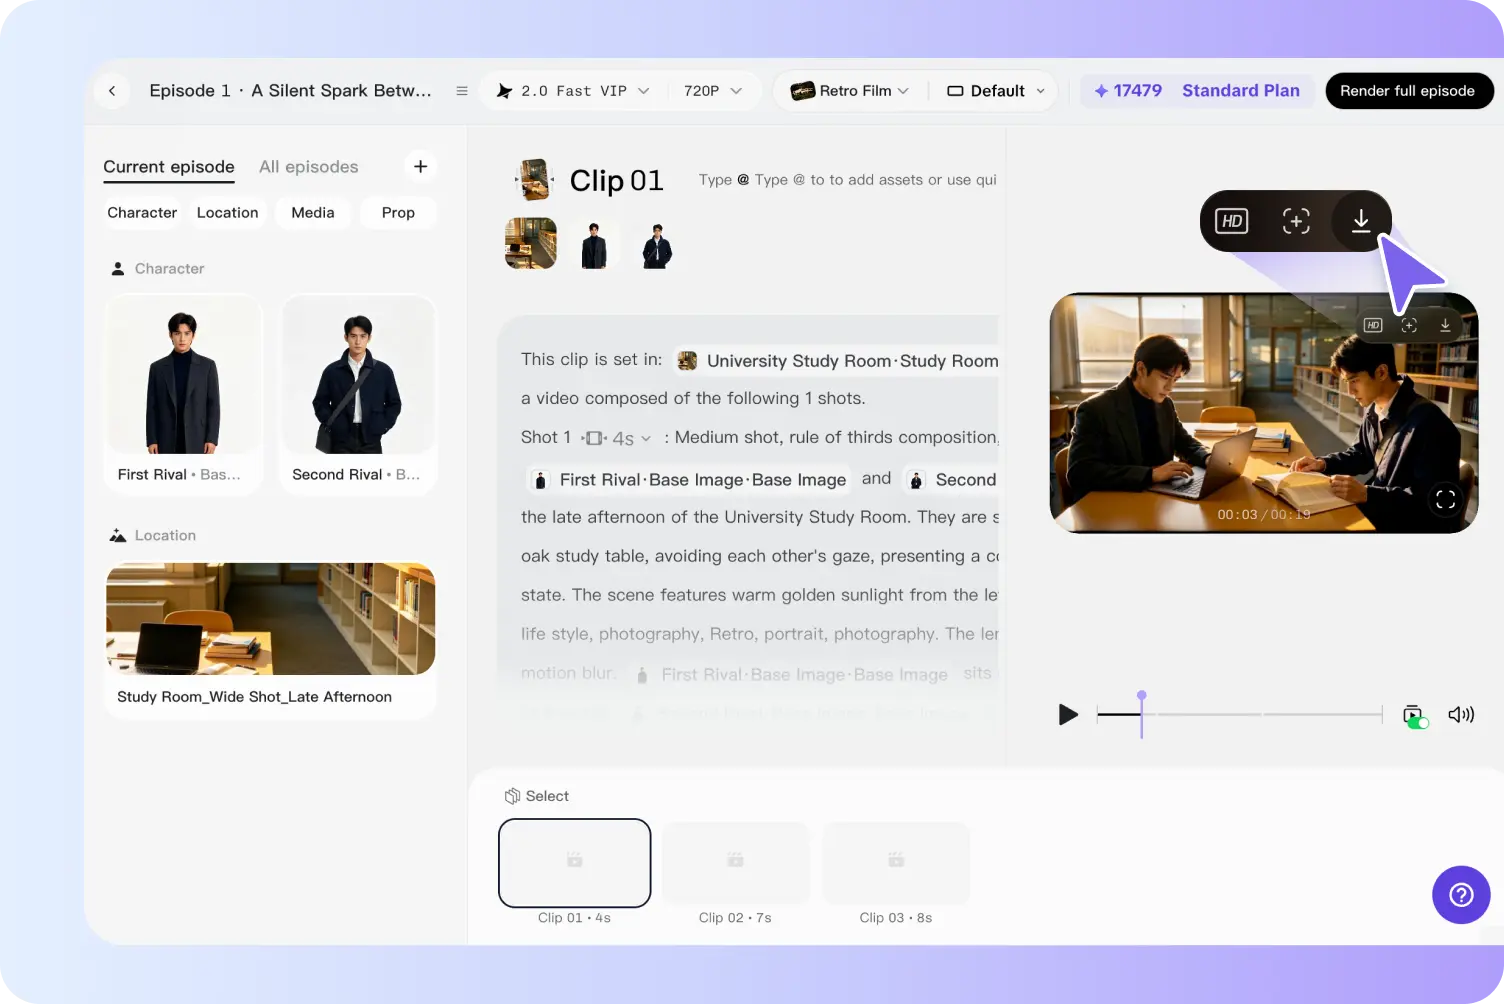Click the purple playhead on timeline
The height and width of the screenshot is (1004, 1504).
coord(1141,713)
